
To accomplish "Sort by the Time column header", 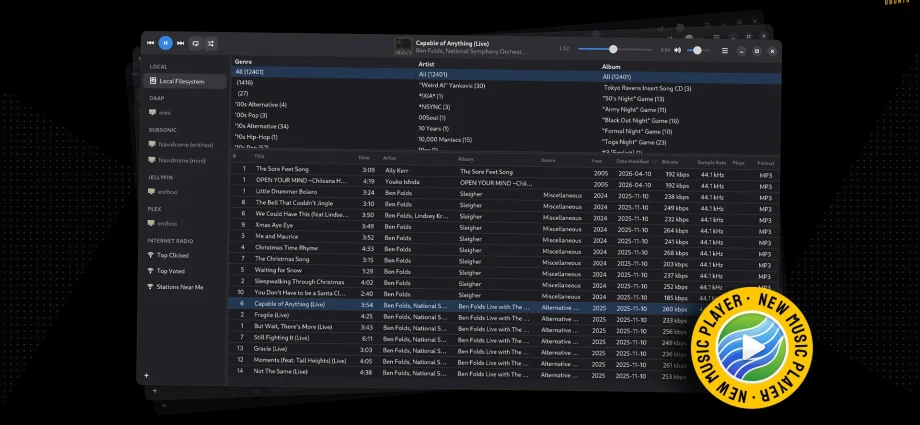I will point(364,158).
